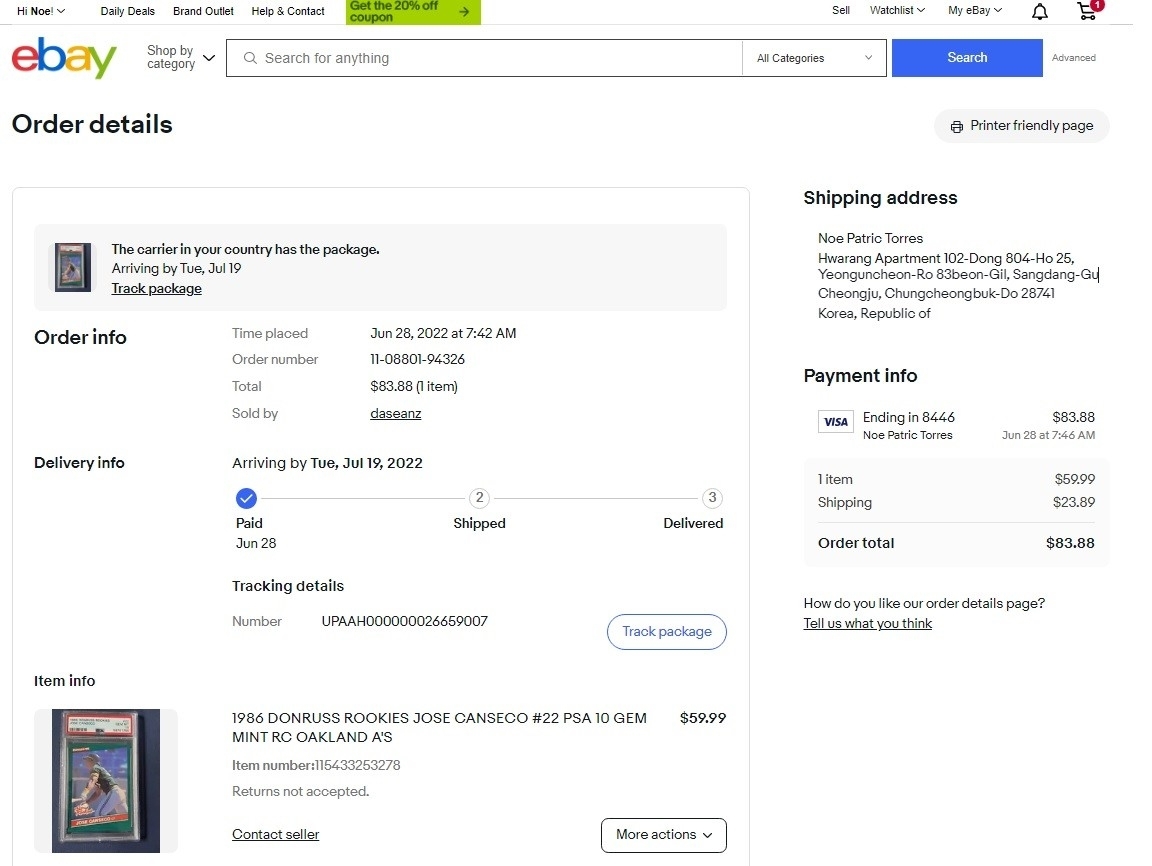Click the time placed Jun 28, 2022 value

(443, 333)
